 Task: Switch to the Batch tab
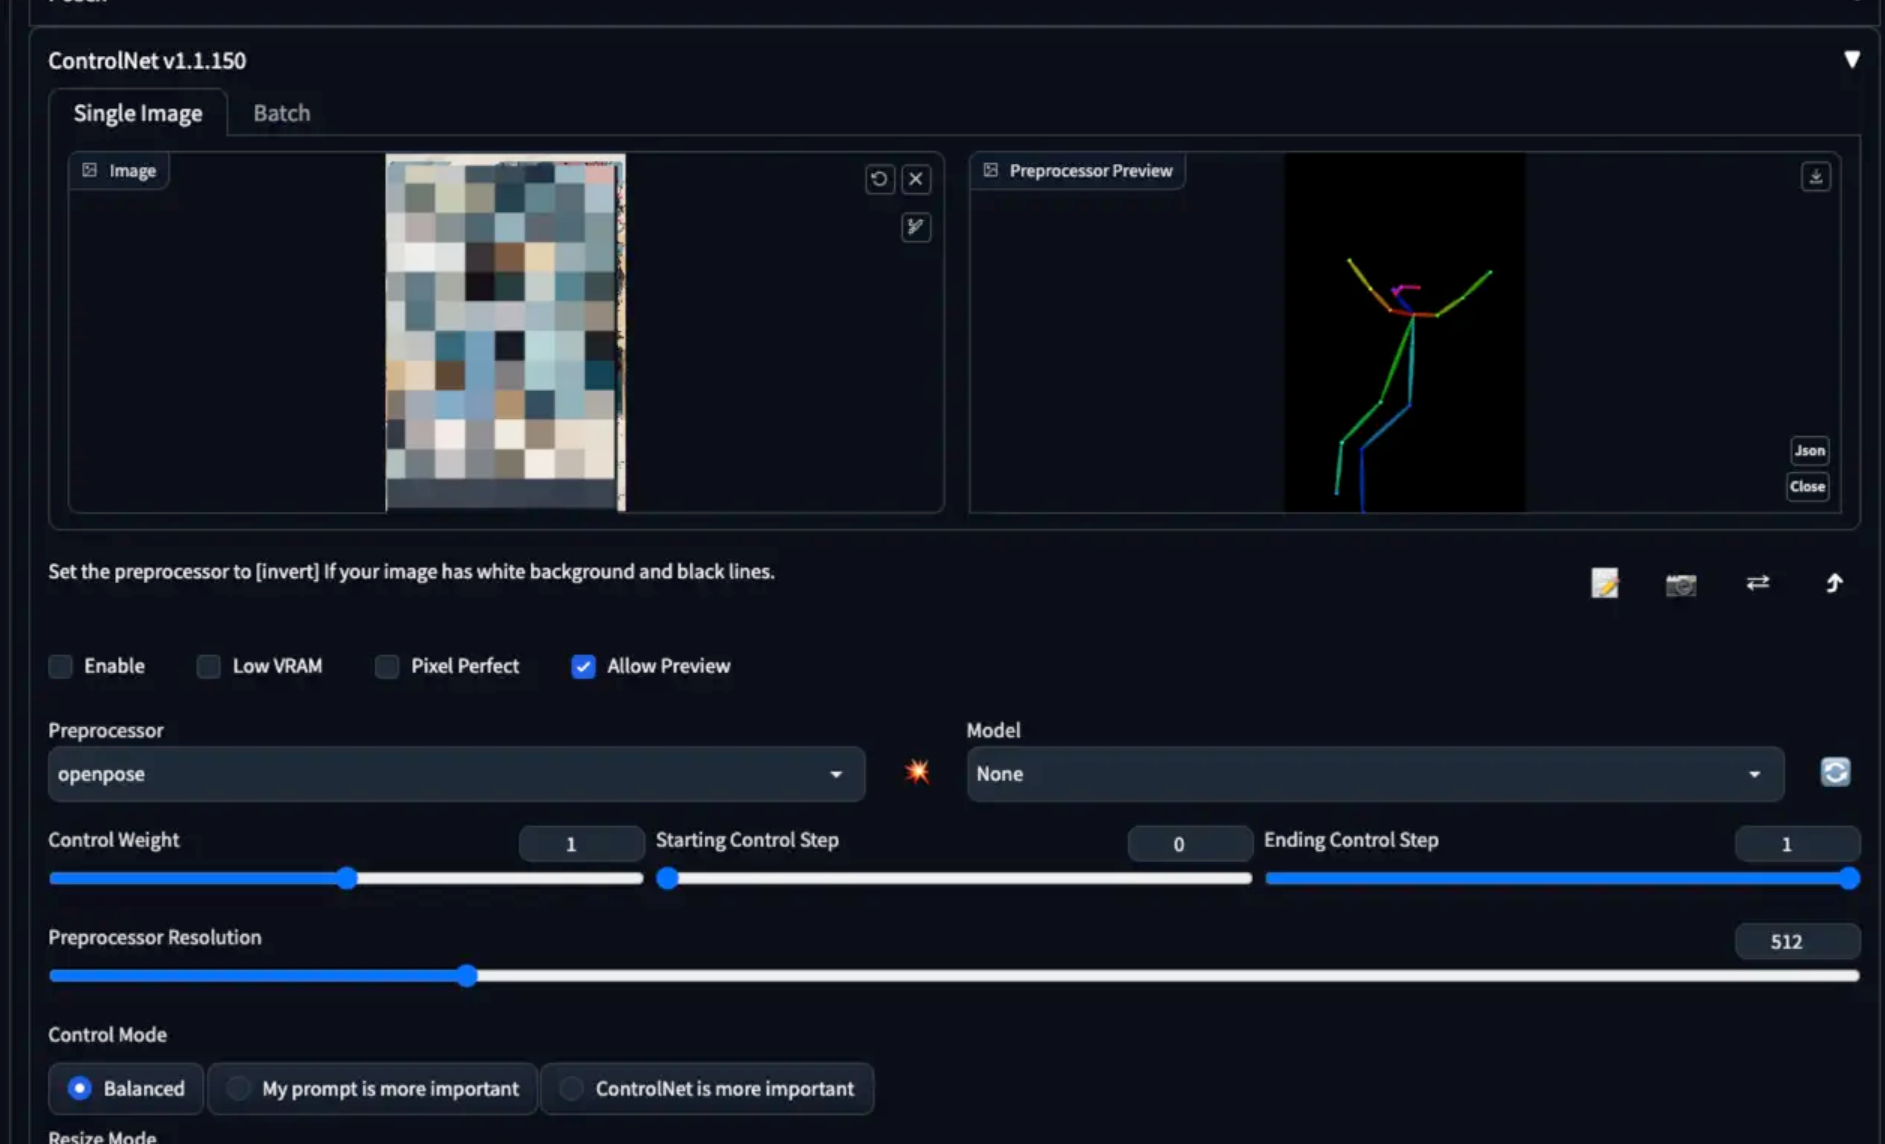tap(281, 113)
